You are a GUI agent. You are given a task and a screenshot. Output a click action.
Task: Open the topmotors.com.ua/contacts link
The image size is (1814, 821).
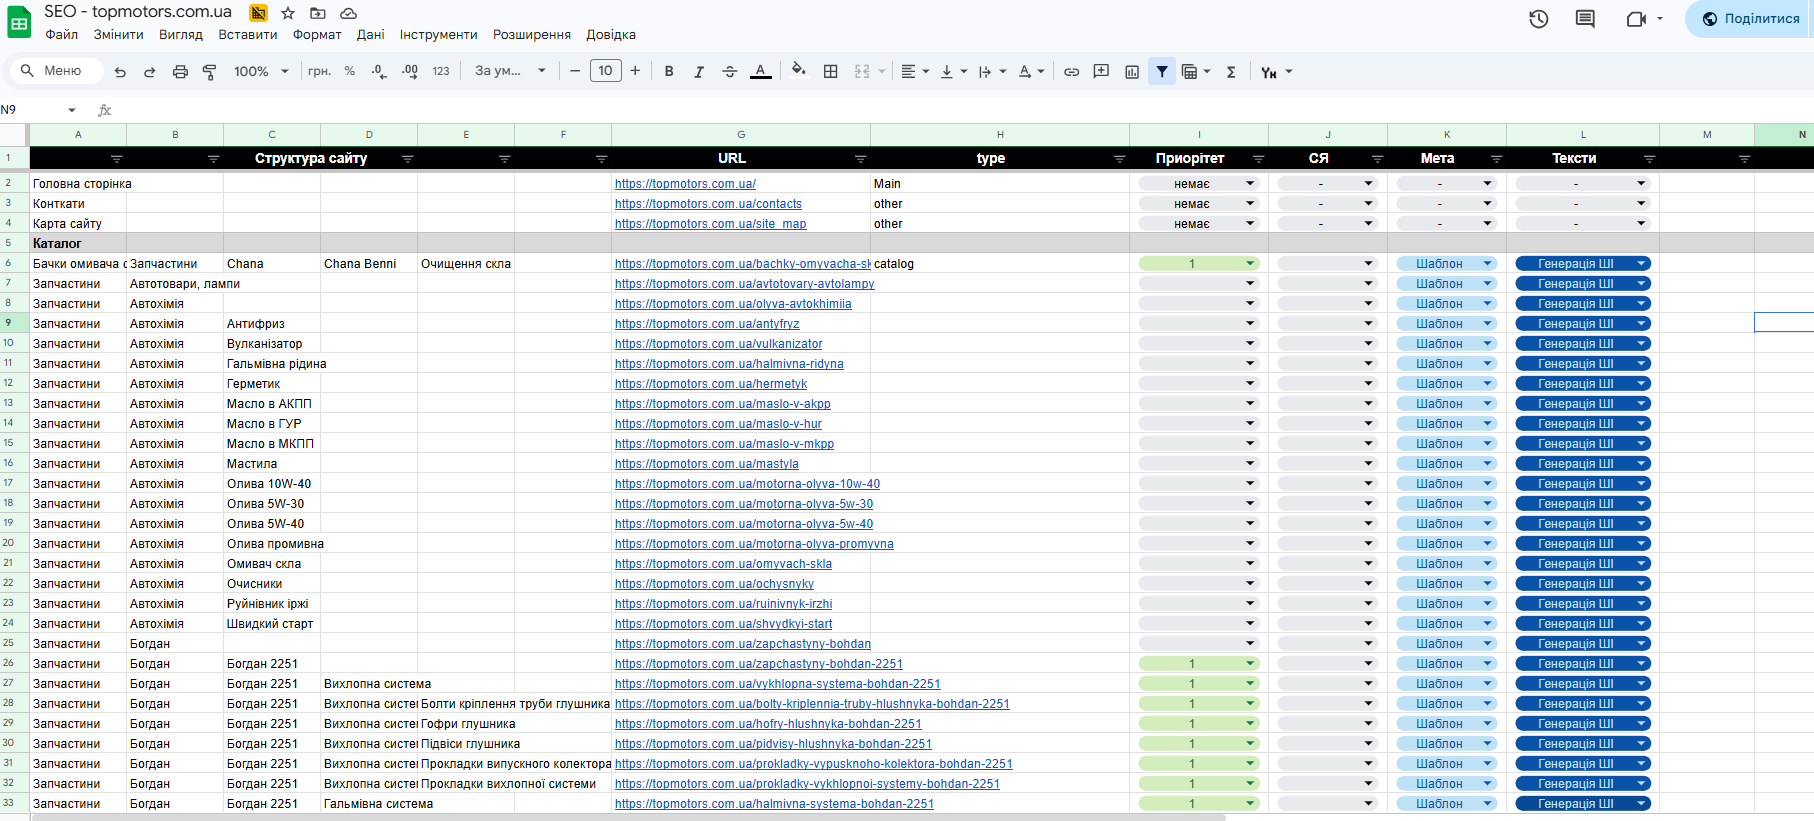pyautogui.click(x=708, y=204)
